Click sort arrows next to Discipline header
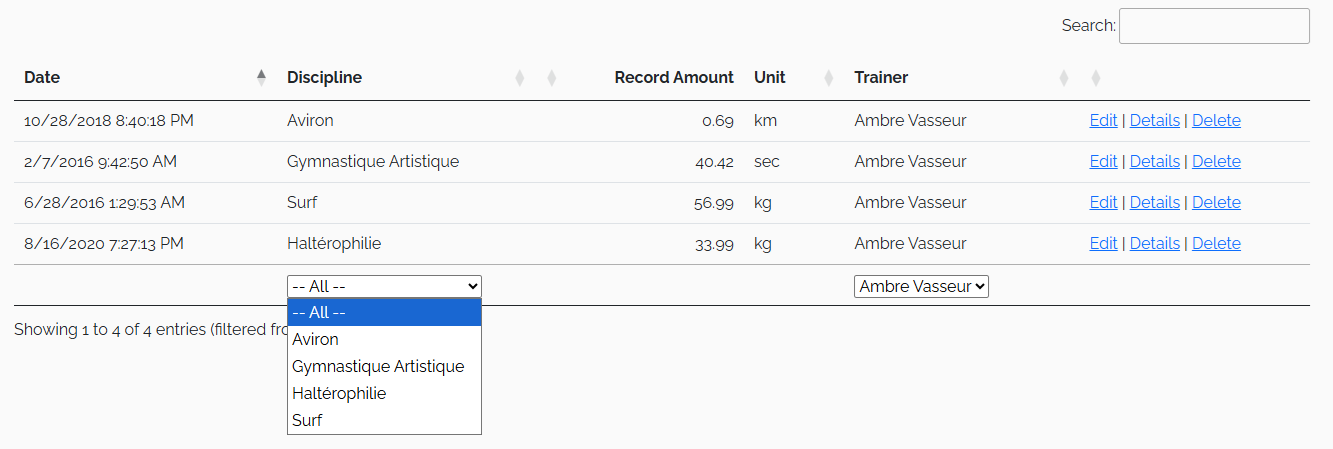 click(520, 78)
